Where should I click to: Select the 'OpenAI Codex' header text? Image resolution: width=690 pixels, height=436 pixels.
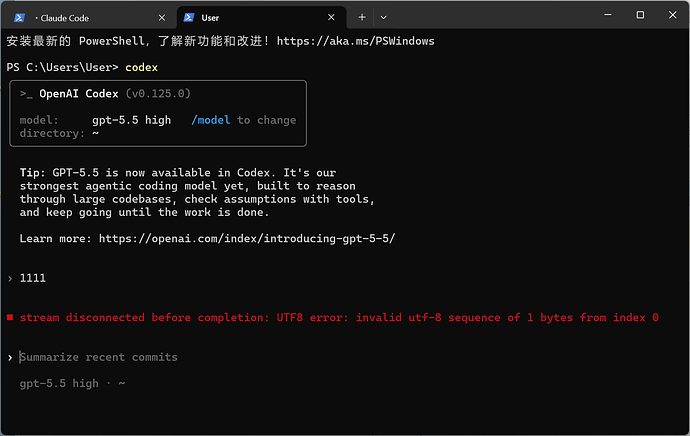point(79,94)
